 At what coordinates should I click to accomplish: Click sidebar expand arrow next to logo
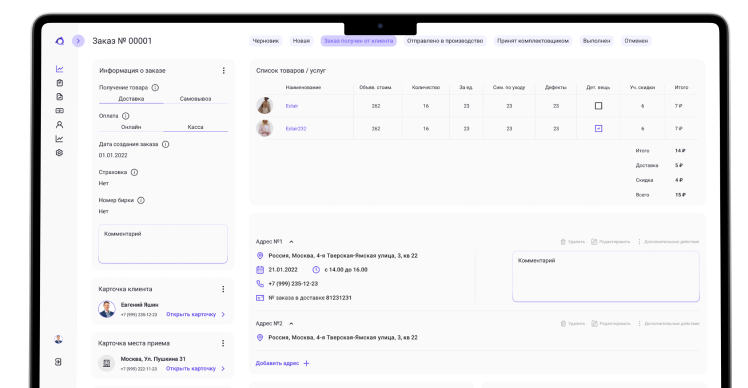tap(78, 41)
